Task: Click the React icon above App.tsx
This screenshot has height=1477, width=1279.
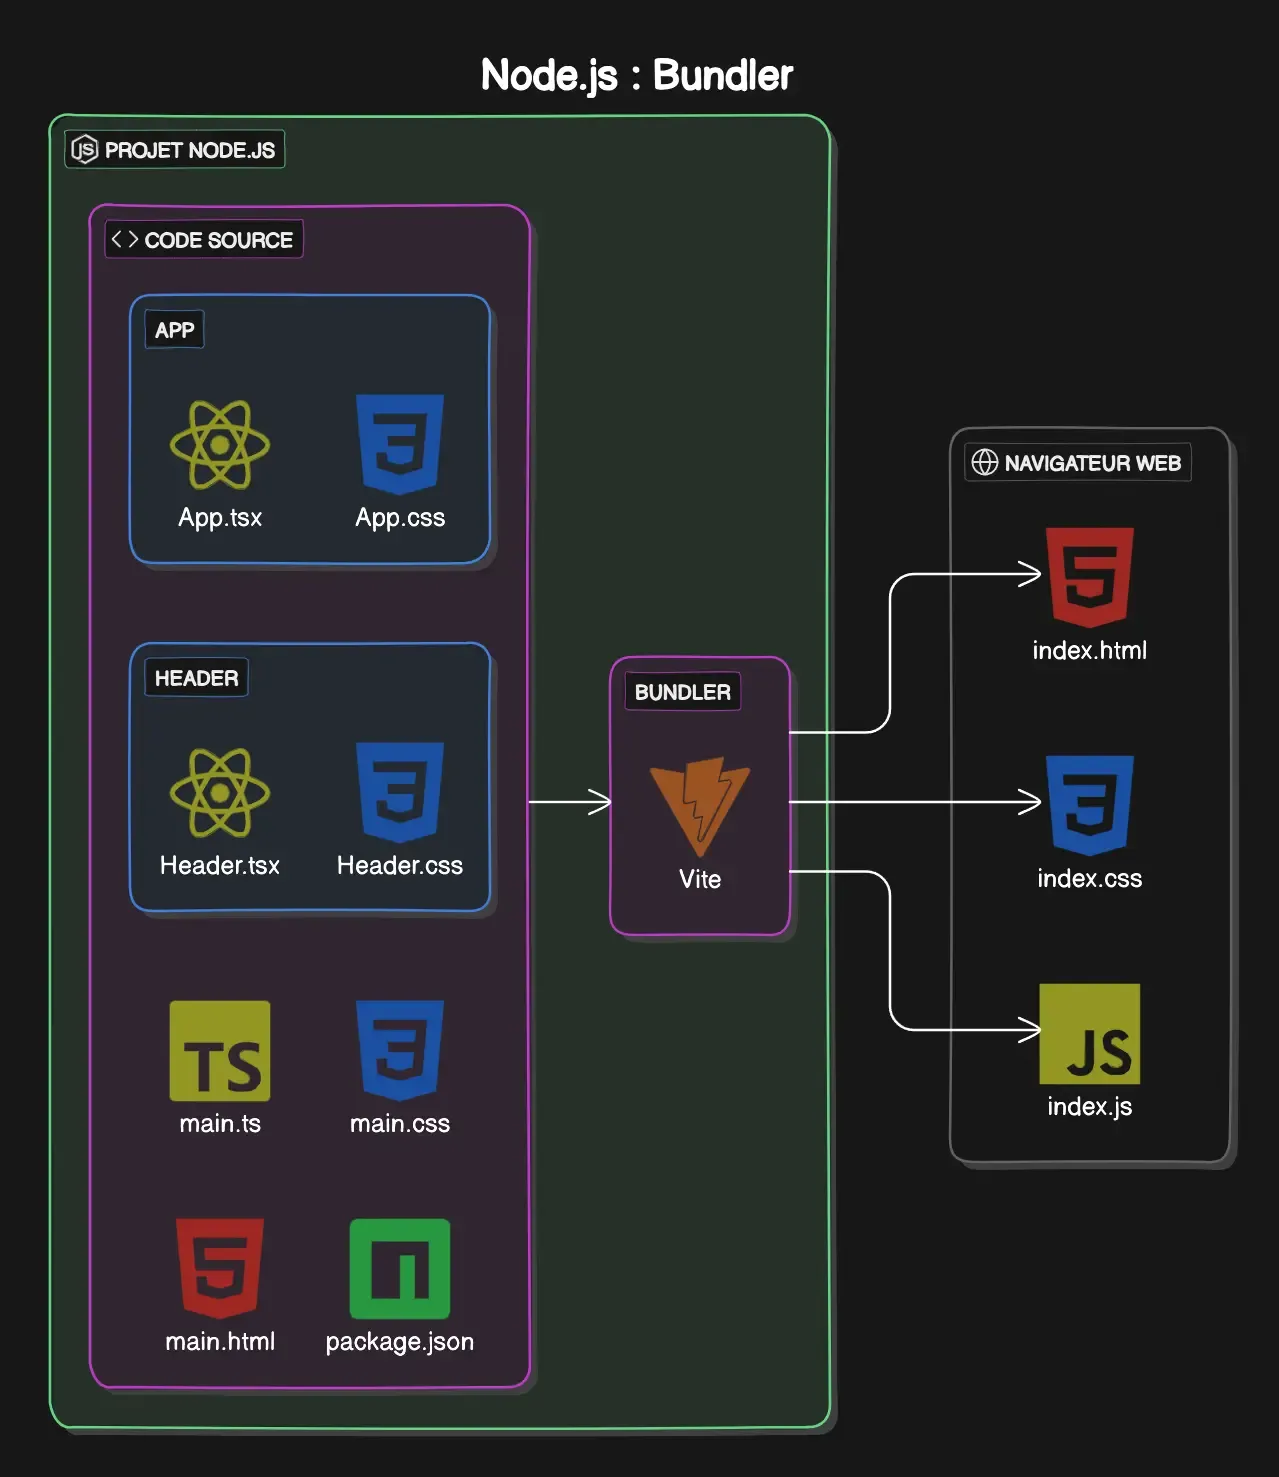Action: [220, 445]
